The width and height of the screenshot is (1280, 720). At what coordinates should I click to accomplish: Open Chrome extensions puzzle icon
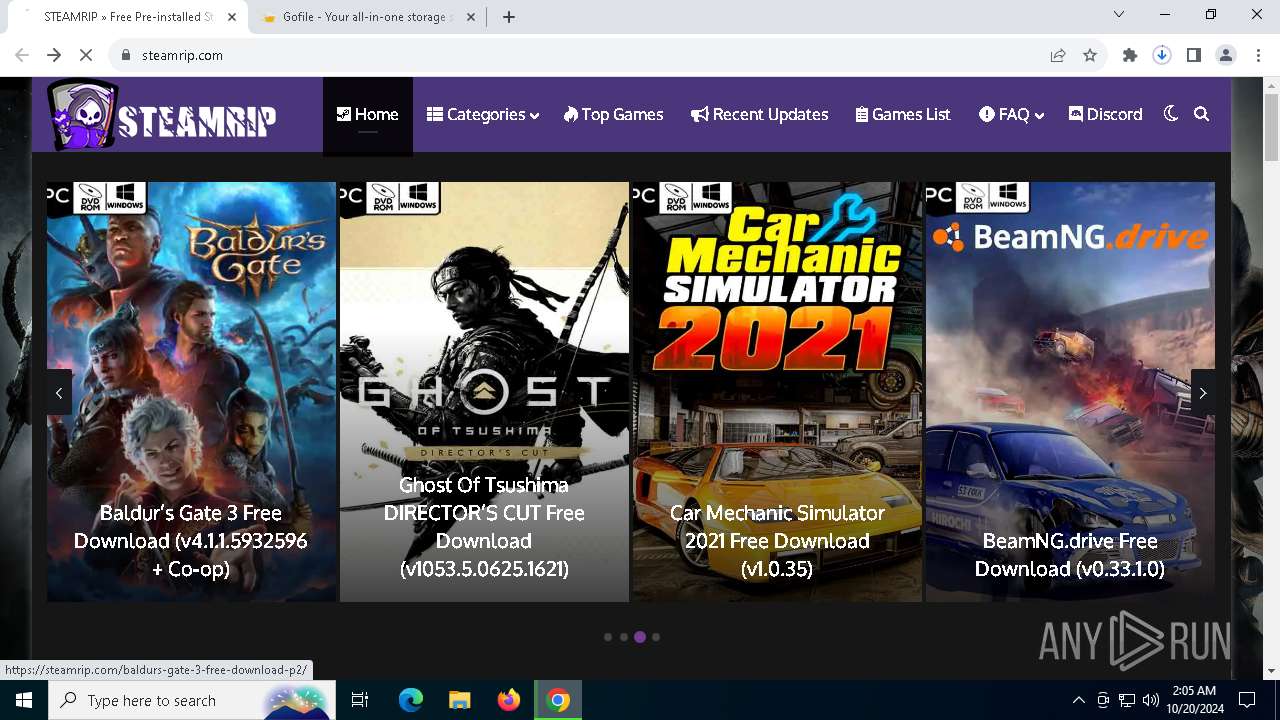(1130, 55)
